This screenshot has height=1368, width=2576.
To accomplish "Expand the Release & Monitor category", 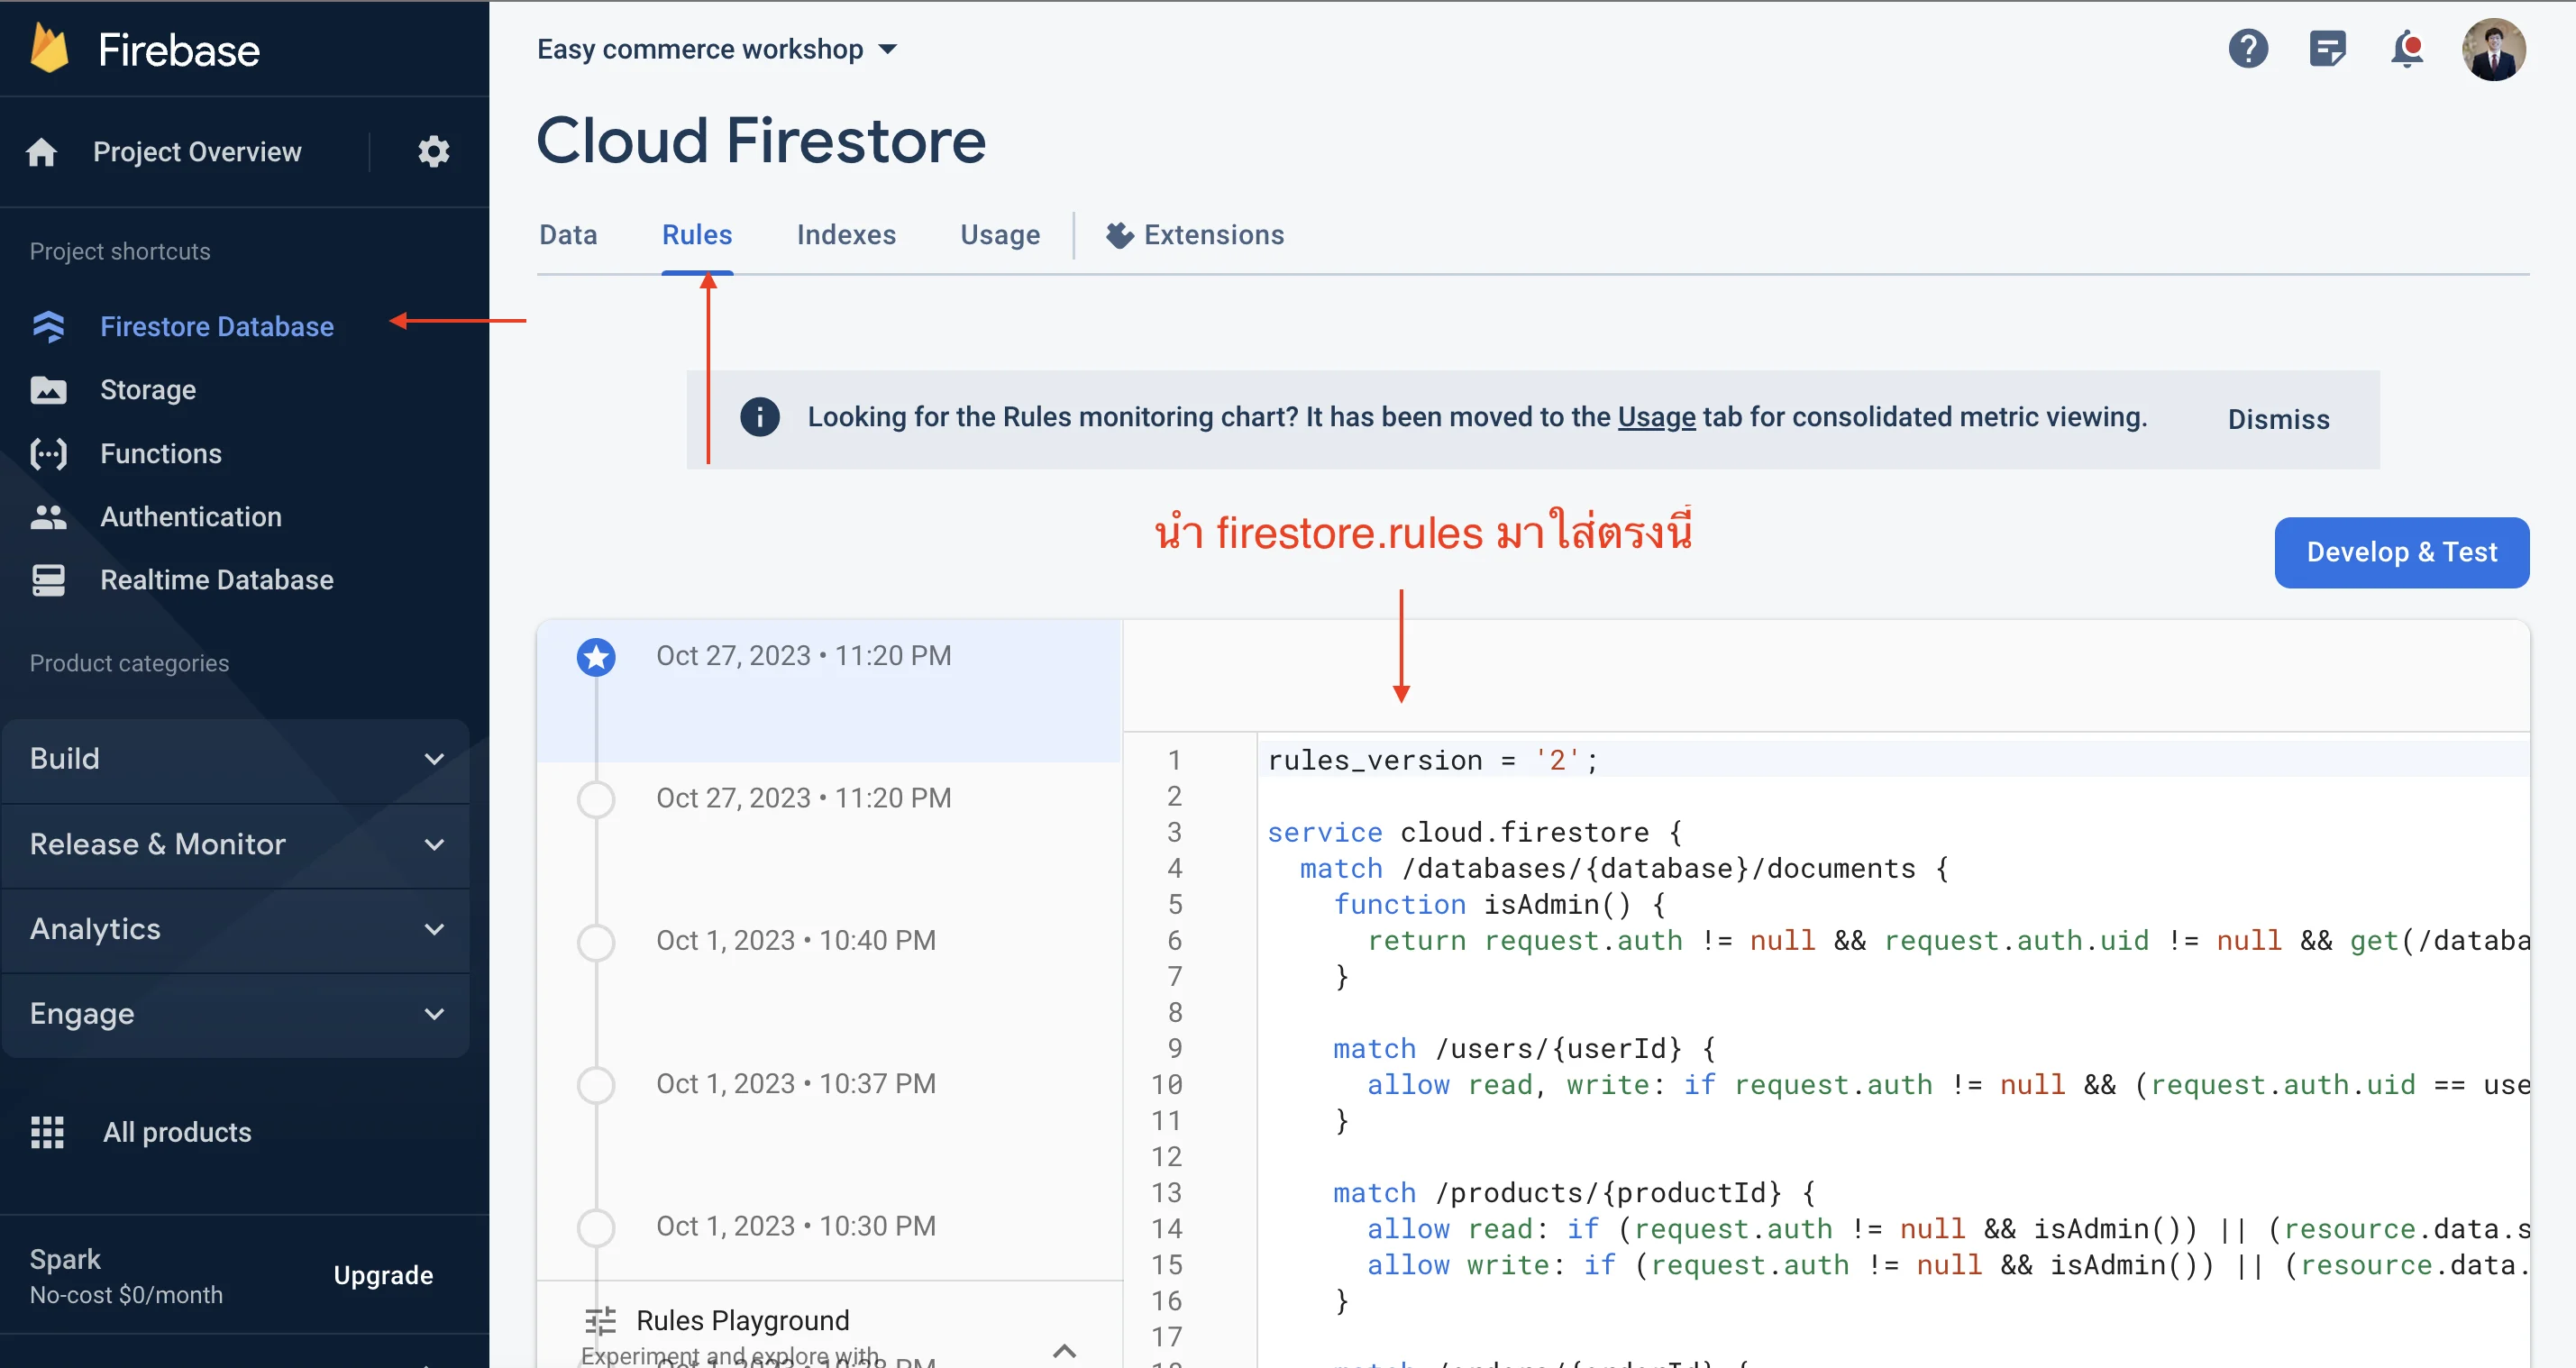I will tap(236, 844).
